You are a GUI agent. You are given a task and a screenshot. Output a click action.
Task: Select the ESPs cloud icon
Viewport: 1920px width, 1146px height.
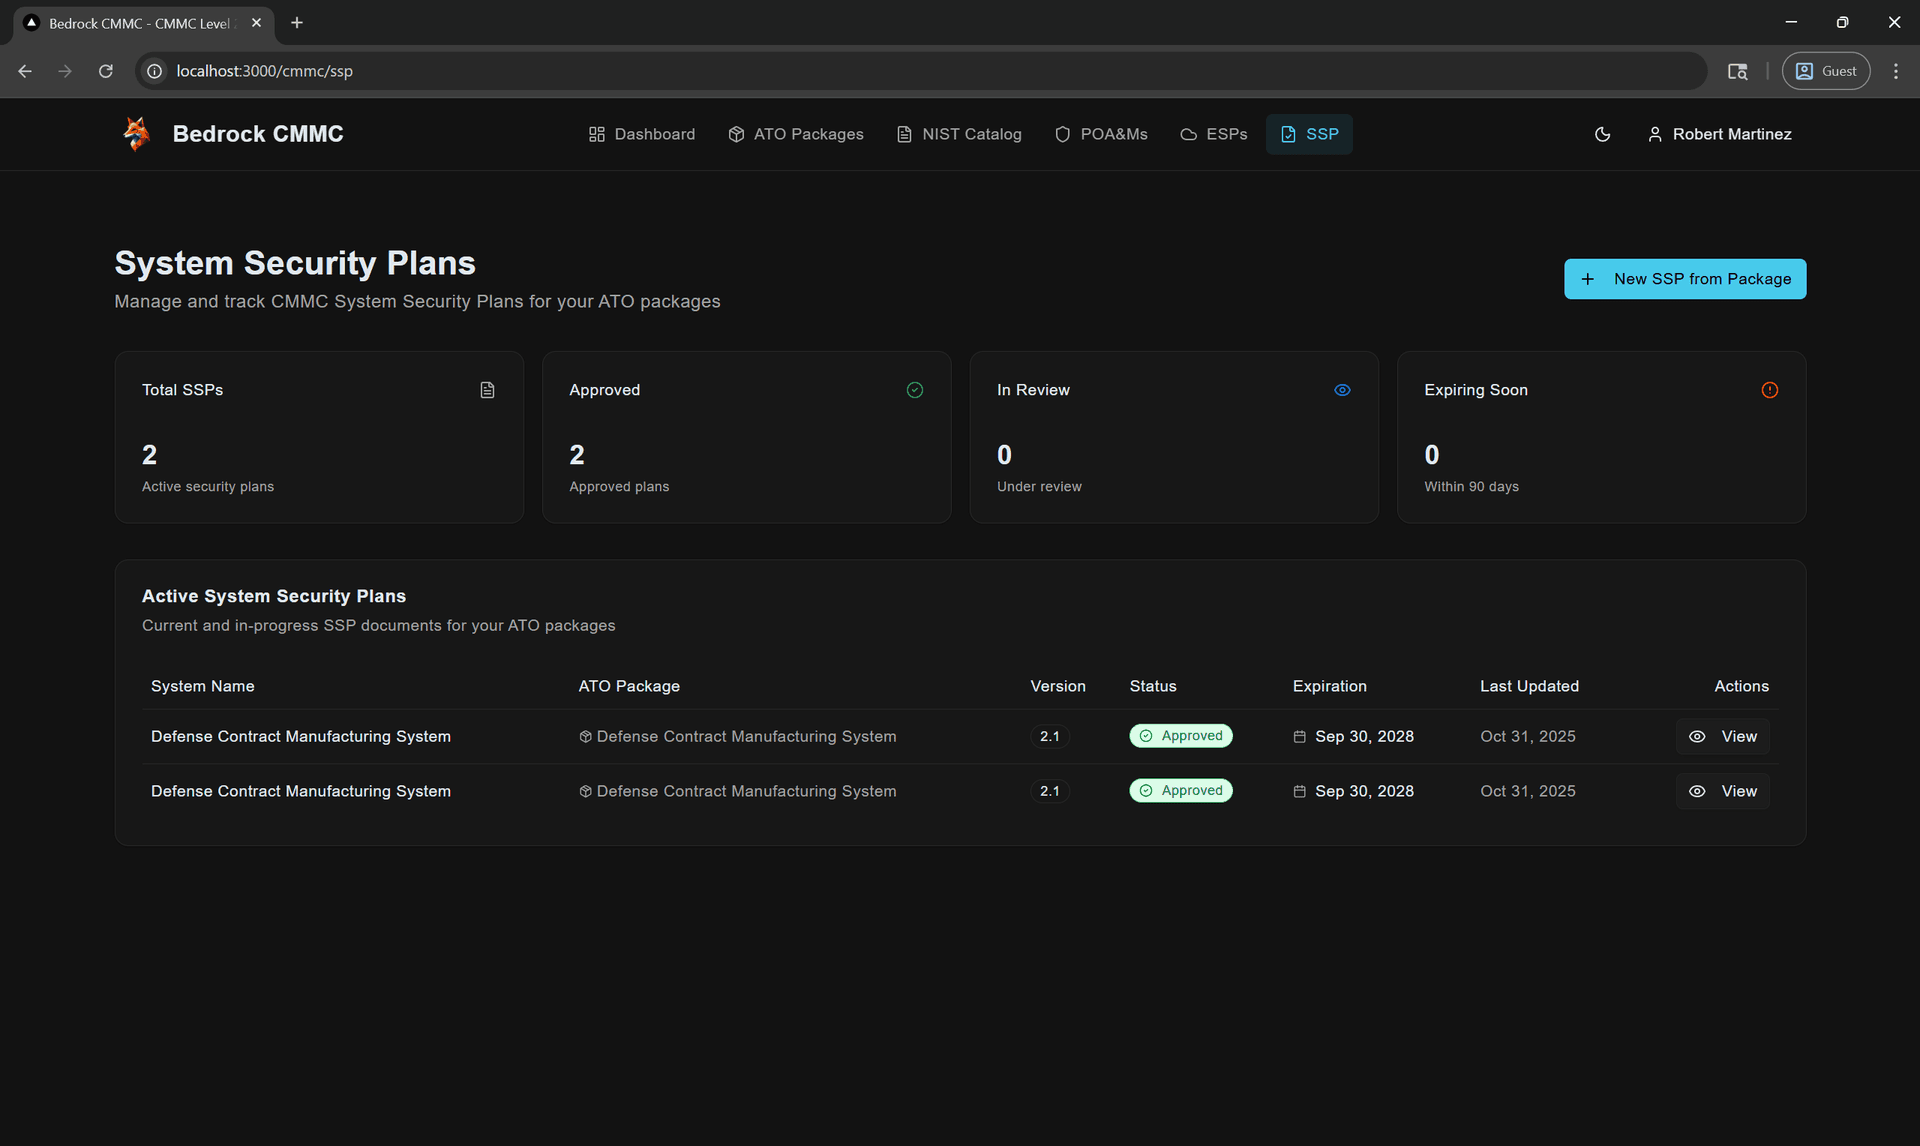pyautogui.click(x=1189, y=133)
